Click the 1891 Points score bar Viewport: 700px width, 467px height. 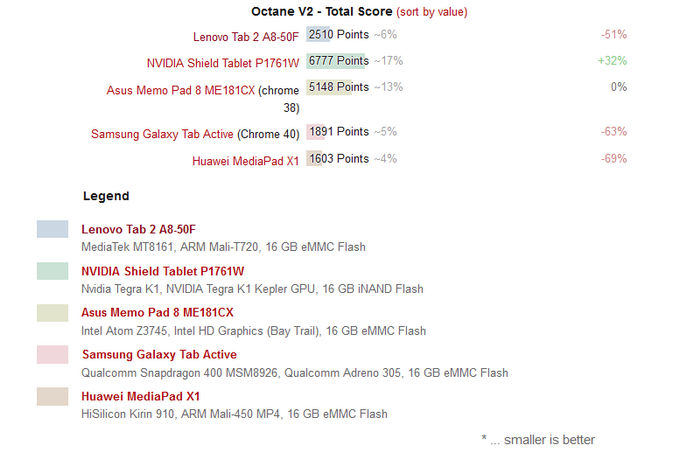[315, 132]
